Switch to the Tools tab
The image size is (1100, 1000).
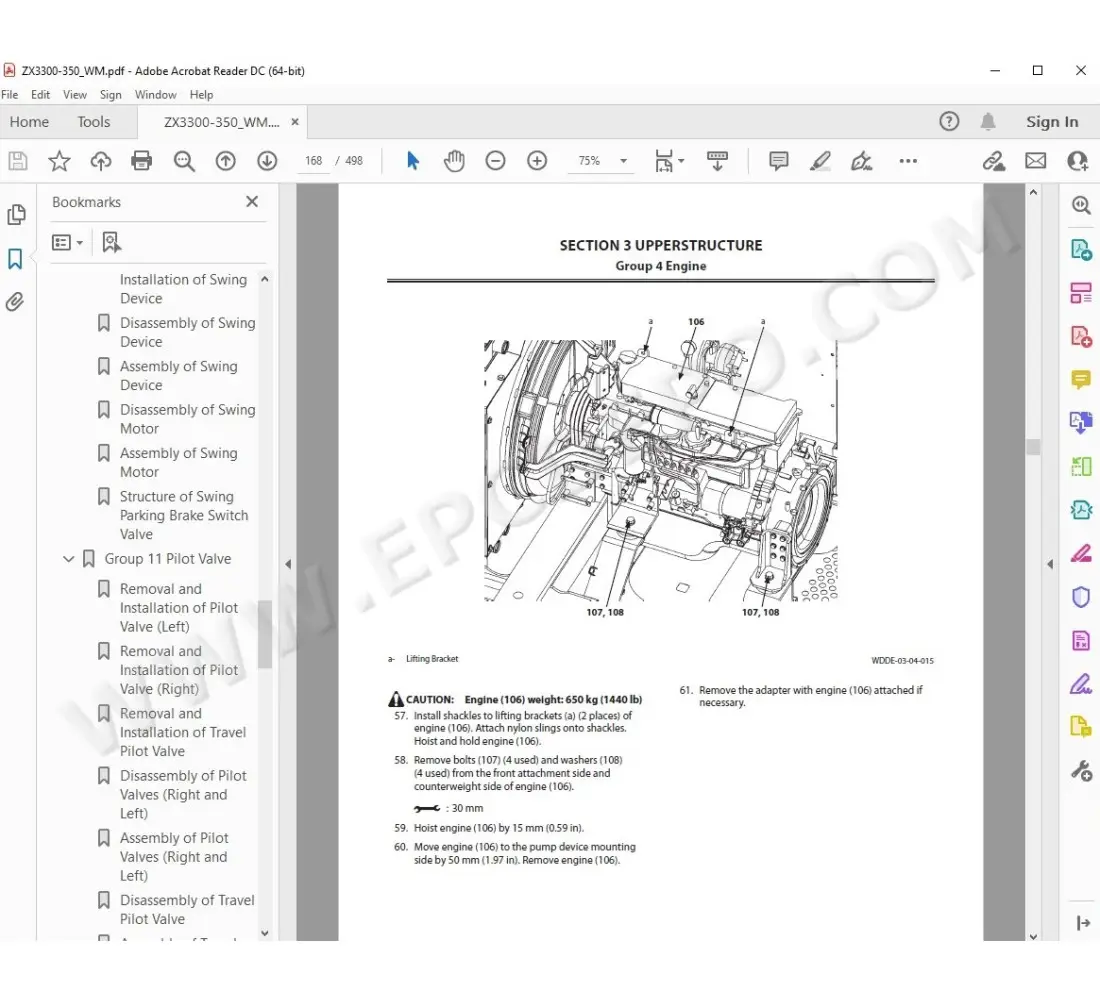click(x=94, y=122)
